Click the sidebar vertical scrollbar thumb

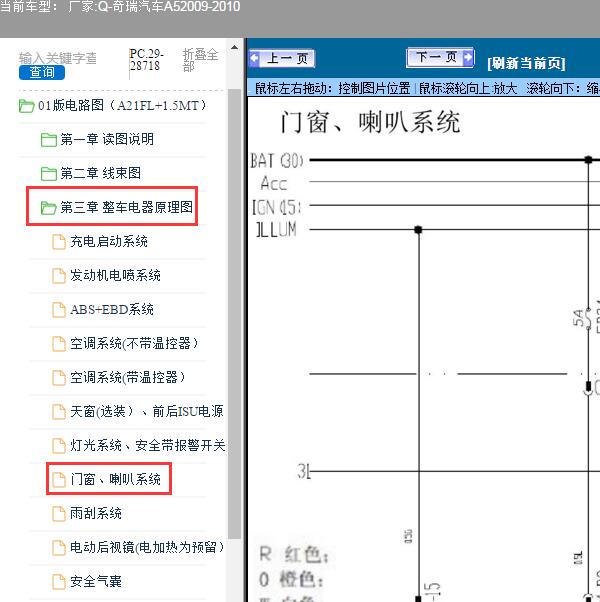[x=234, y=314]
